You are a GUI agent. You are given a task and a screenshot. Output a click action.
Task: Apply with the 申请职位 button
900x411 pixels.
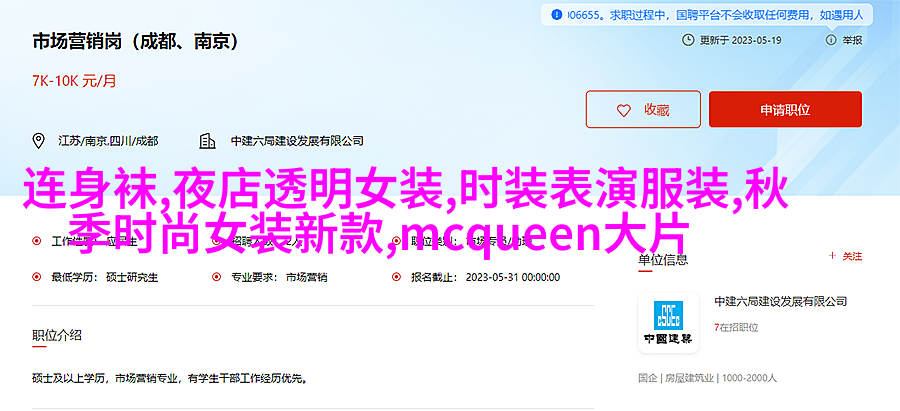pos(785,109)
